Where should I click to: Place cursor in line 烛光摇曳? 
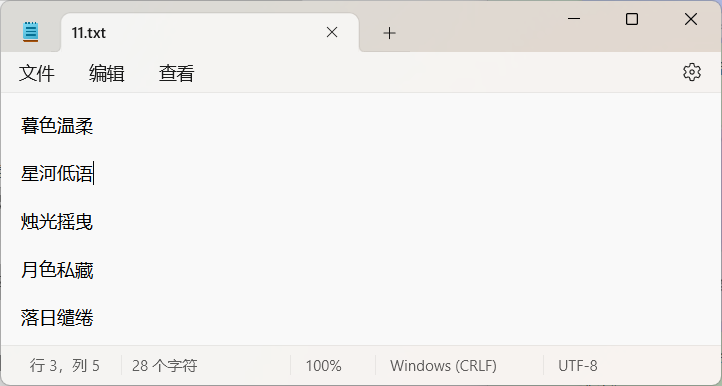[57, 222]
